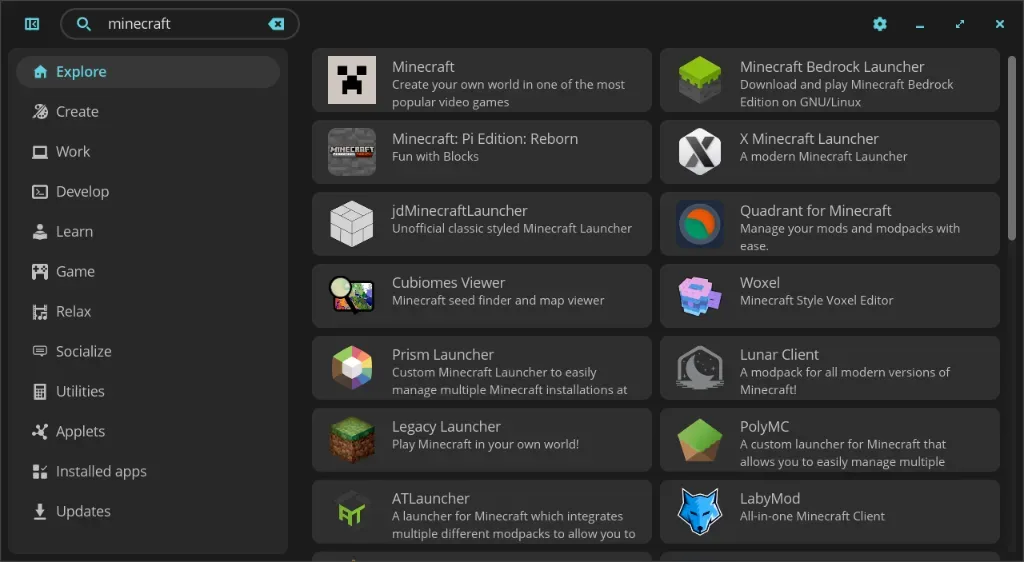Click 'Unofficial classic styled Minecraft Launcher' text
The width and height of the screenshot is (1024, 562).
(x=511, y=228)
